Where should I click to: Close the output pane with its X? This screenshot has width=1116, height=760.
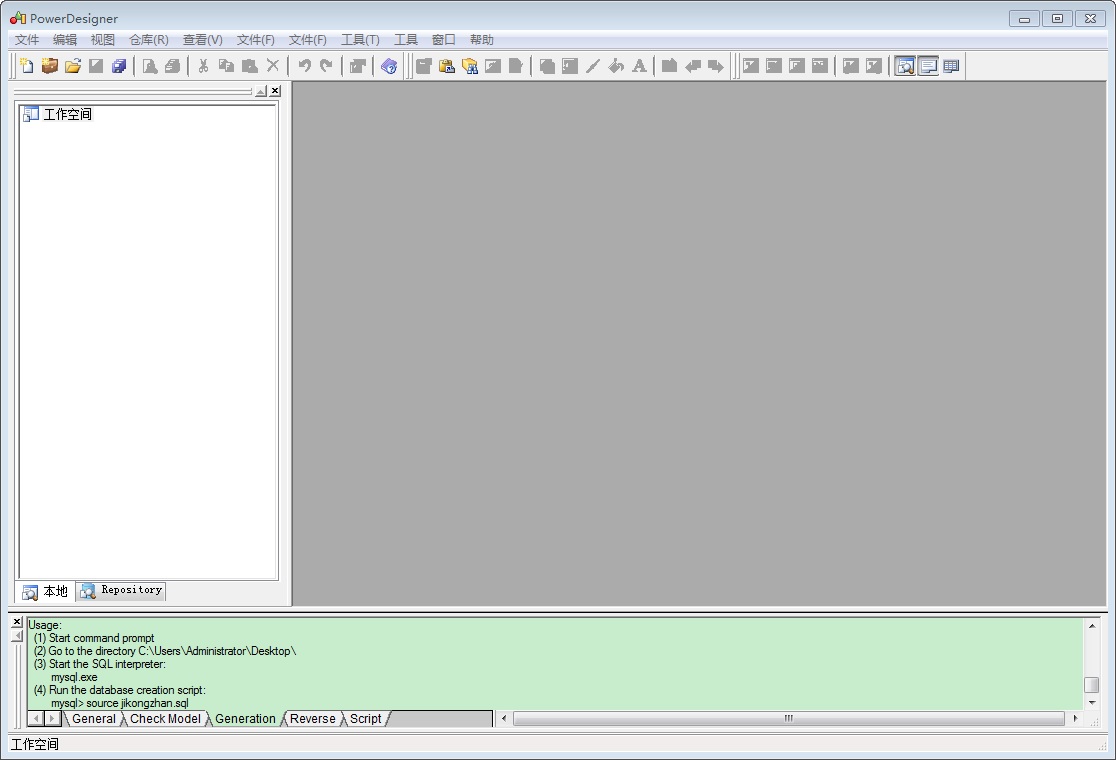[18, 622]
